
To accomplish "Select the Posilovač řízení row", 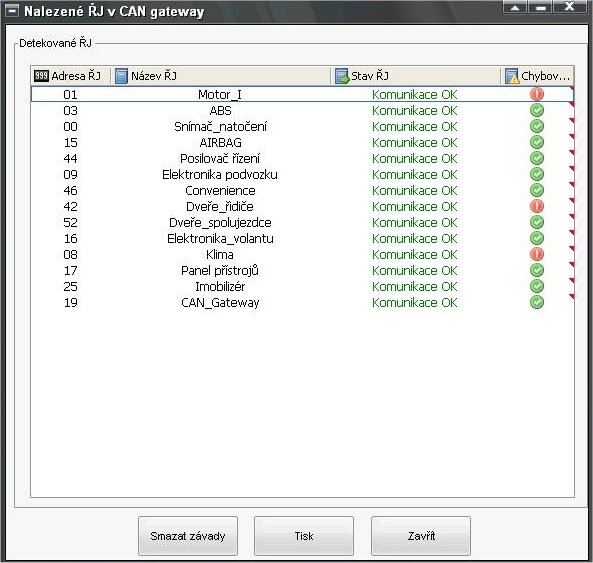I will tap(302, 158).
